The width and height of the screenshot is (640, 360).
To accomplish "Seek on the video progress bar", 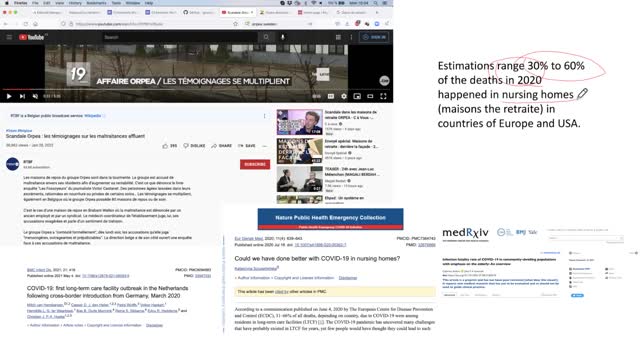I will tap(196, 89).
